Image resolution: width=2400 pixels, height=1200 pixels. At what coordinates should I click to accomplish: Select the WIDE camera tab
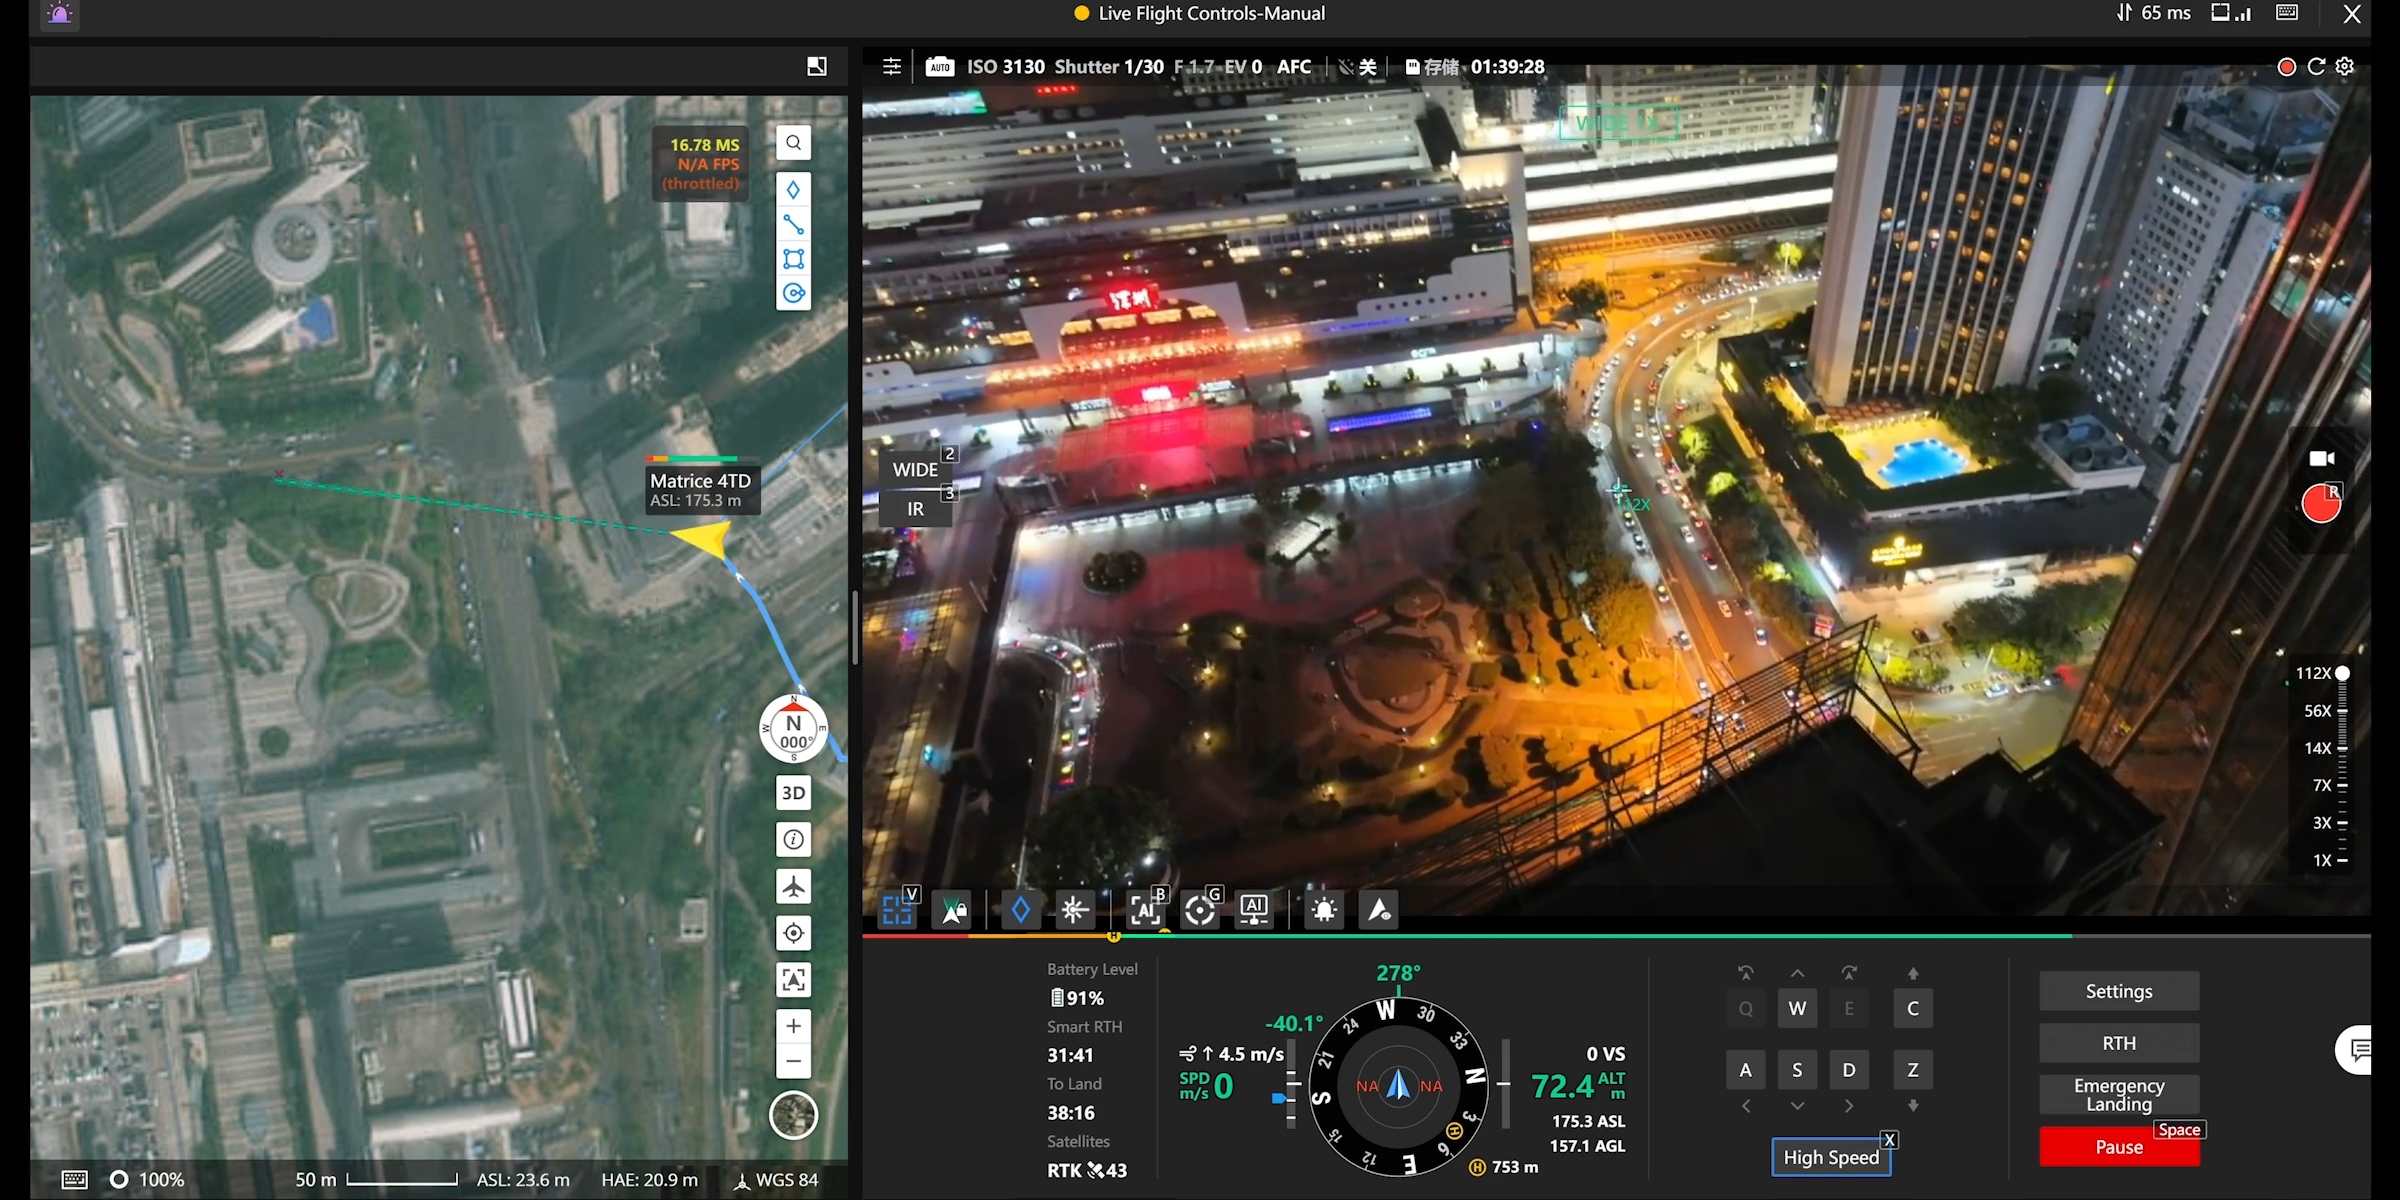click(915, 468)
